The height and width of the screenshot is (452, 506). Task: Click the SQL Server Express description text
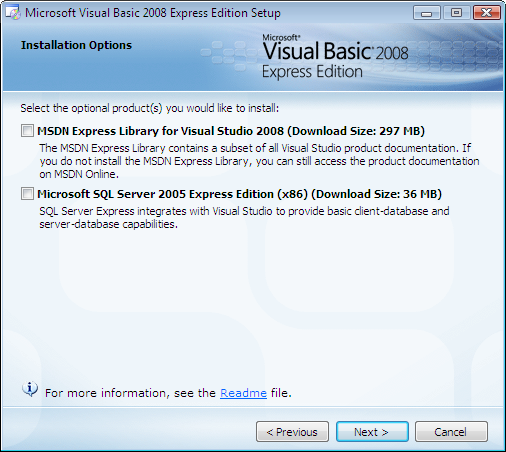pos(244,218)
